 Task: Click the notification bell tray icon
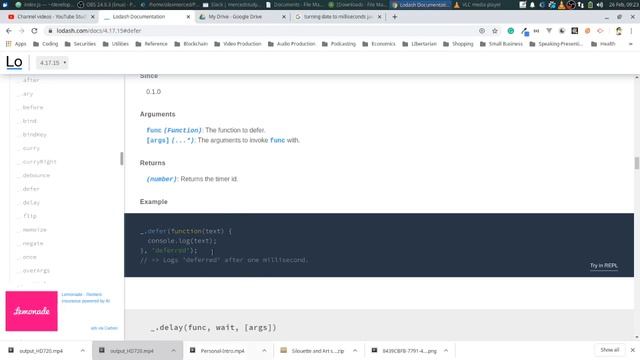tap(532, 5)
